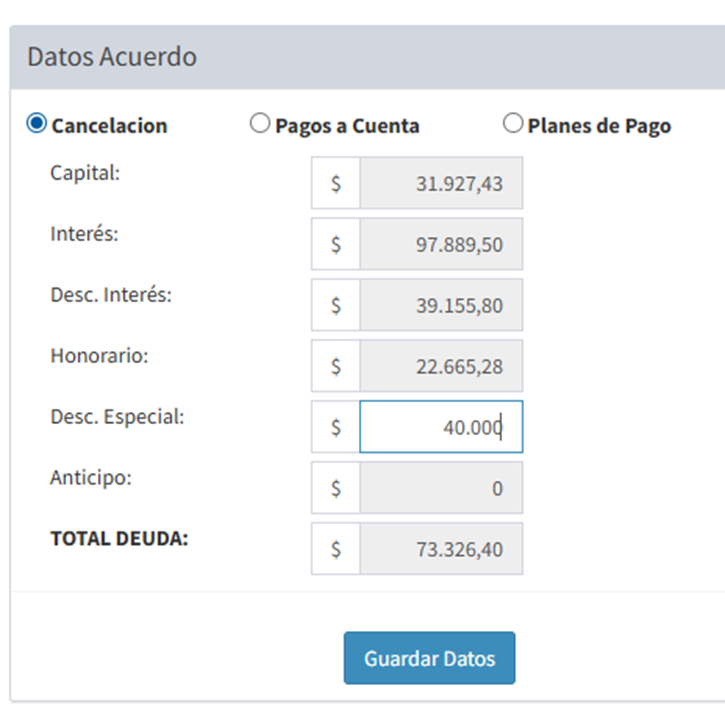Click the dollar icon next to Interés
725x708 pixels.
(336, 244)
